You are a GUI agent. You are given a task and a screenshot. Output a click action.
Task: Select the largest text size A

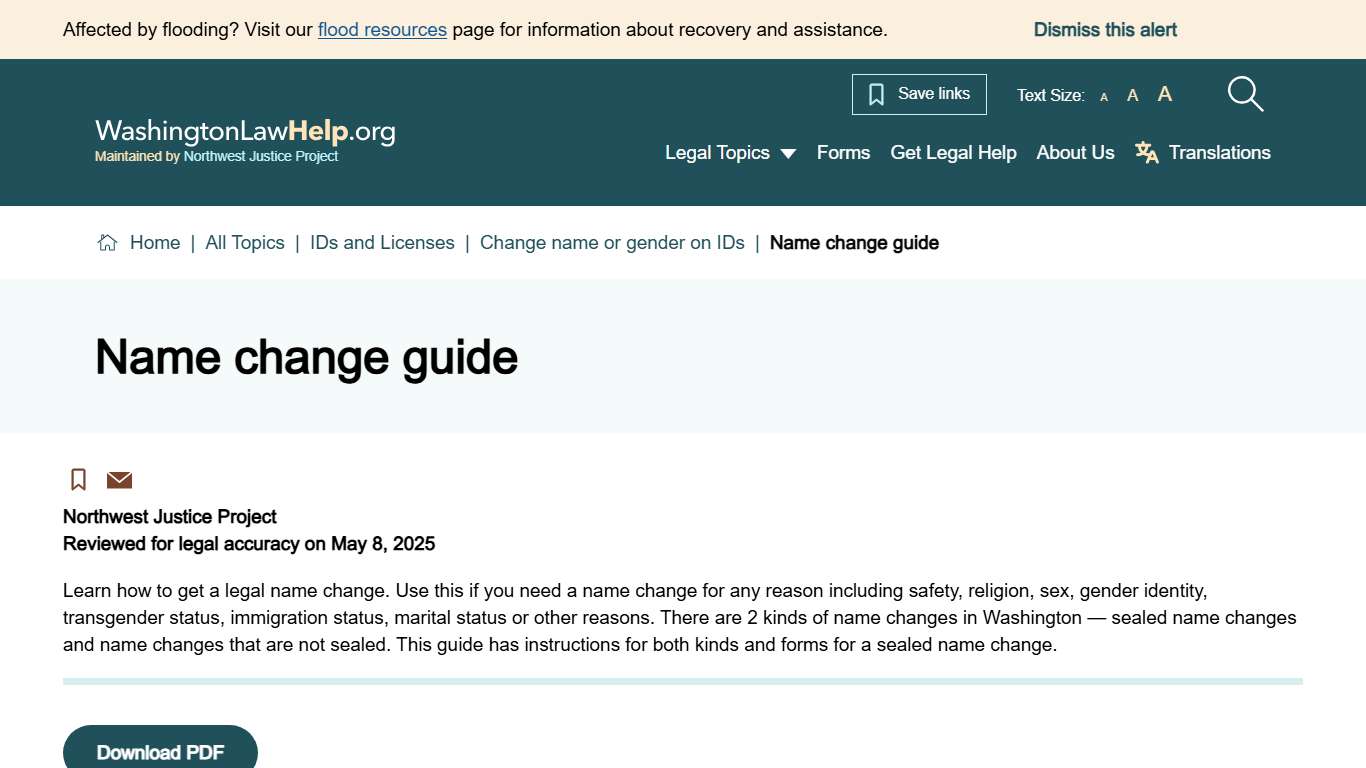[x=1164, y=93]
